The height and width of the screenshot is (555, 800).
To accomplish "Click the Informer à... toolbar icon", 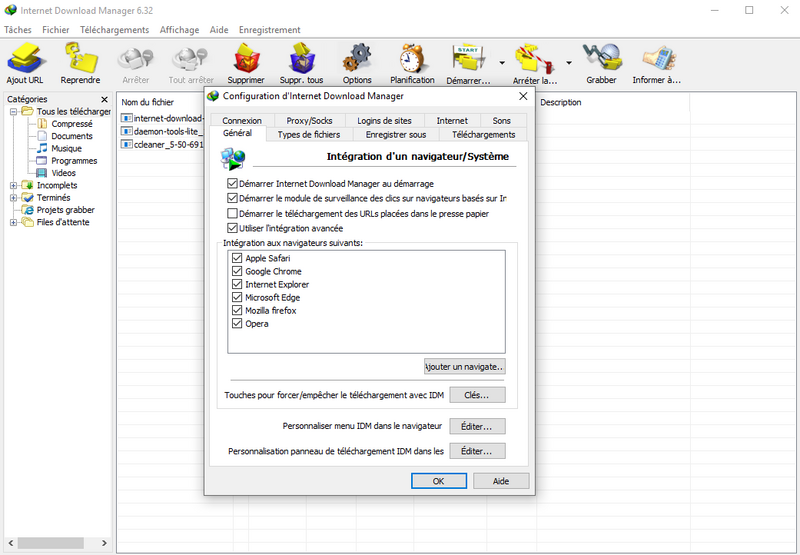I will pos(657,58).
